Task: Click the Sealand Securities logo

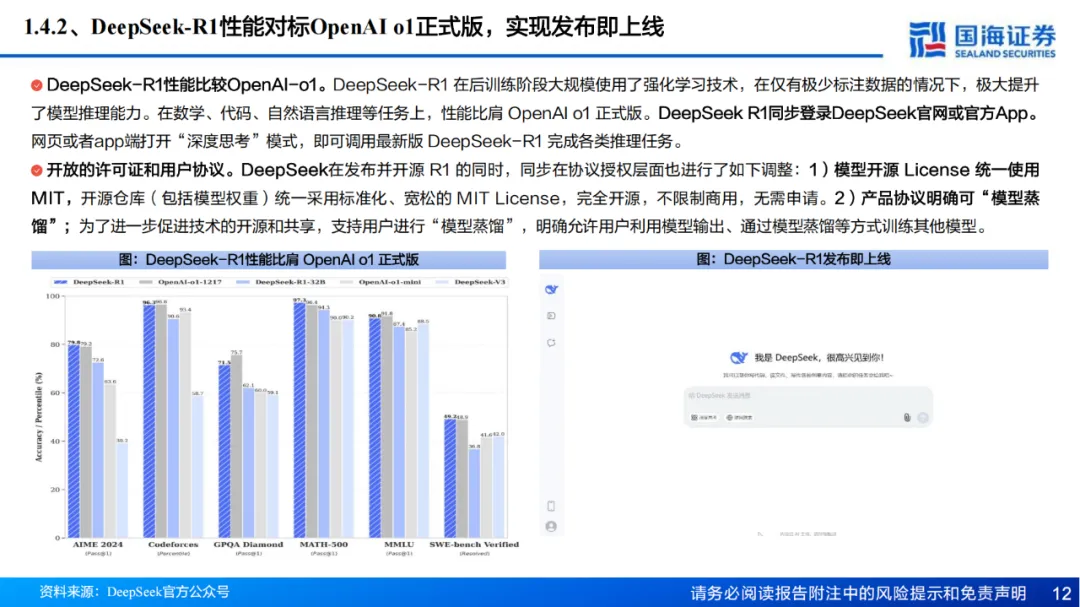Action: tap(982, 40)
